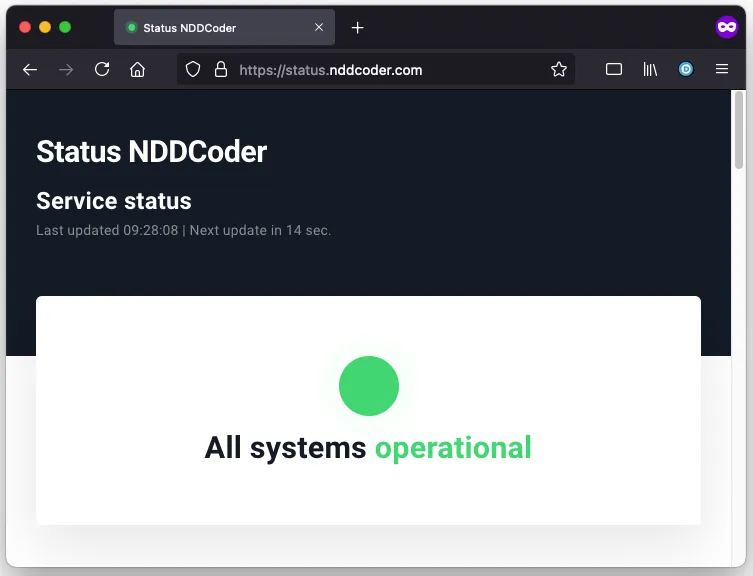Click the green status indicator circle
The width and height of the screenshot is (753, 576).
(x=369, y=386)
